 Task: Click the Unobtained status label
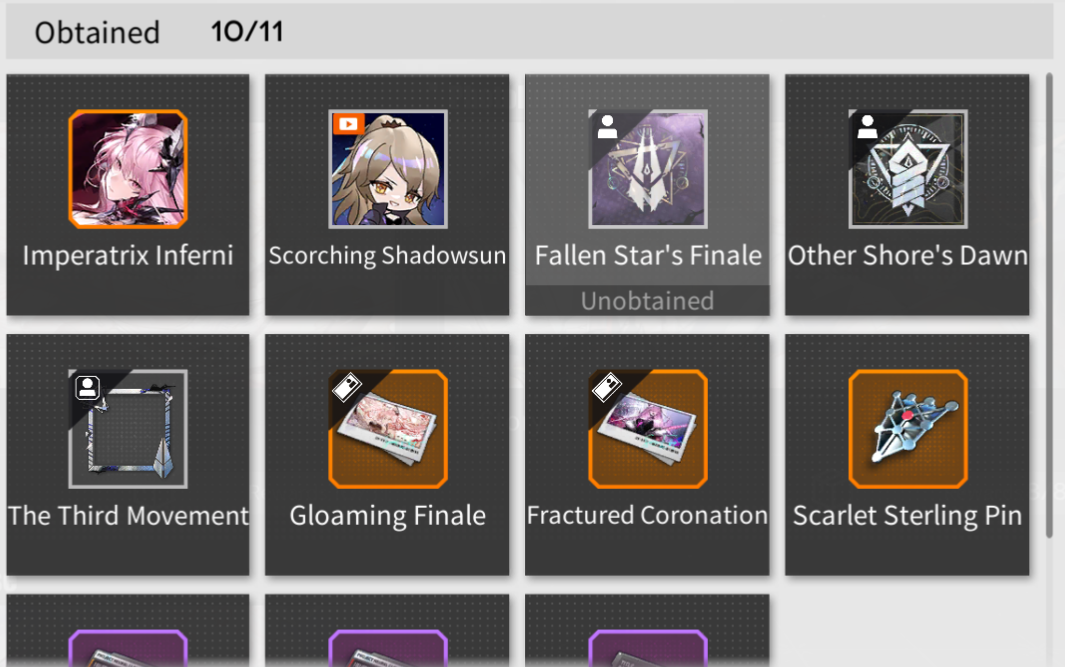pyautogui.click(x=647, y=301)
